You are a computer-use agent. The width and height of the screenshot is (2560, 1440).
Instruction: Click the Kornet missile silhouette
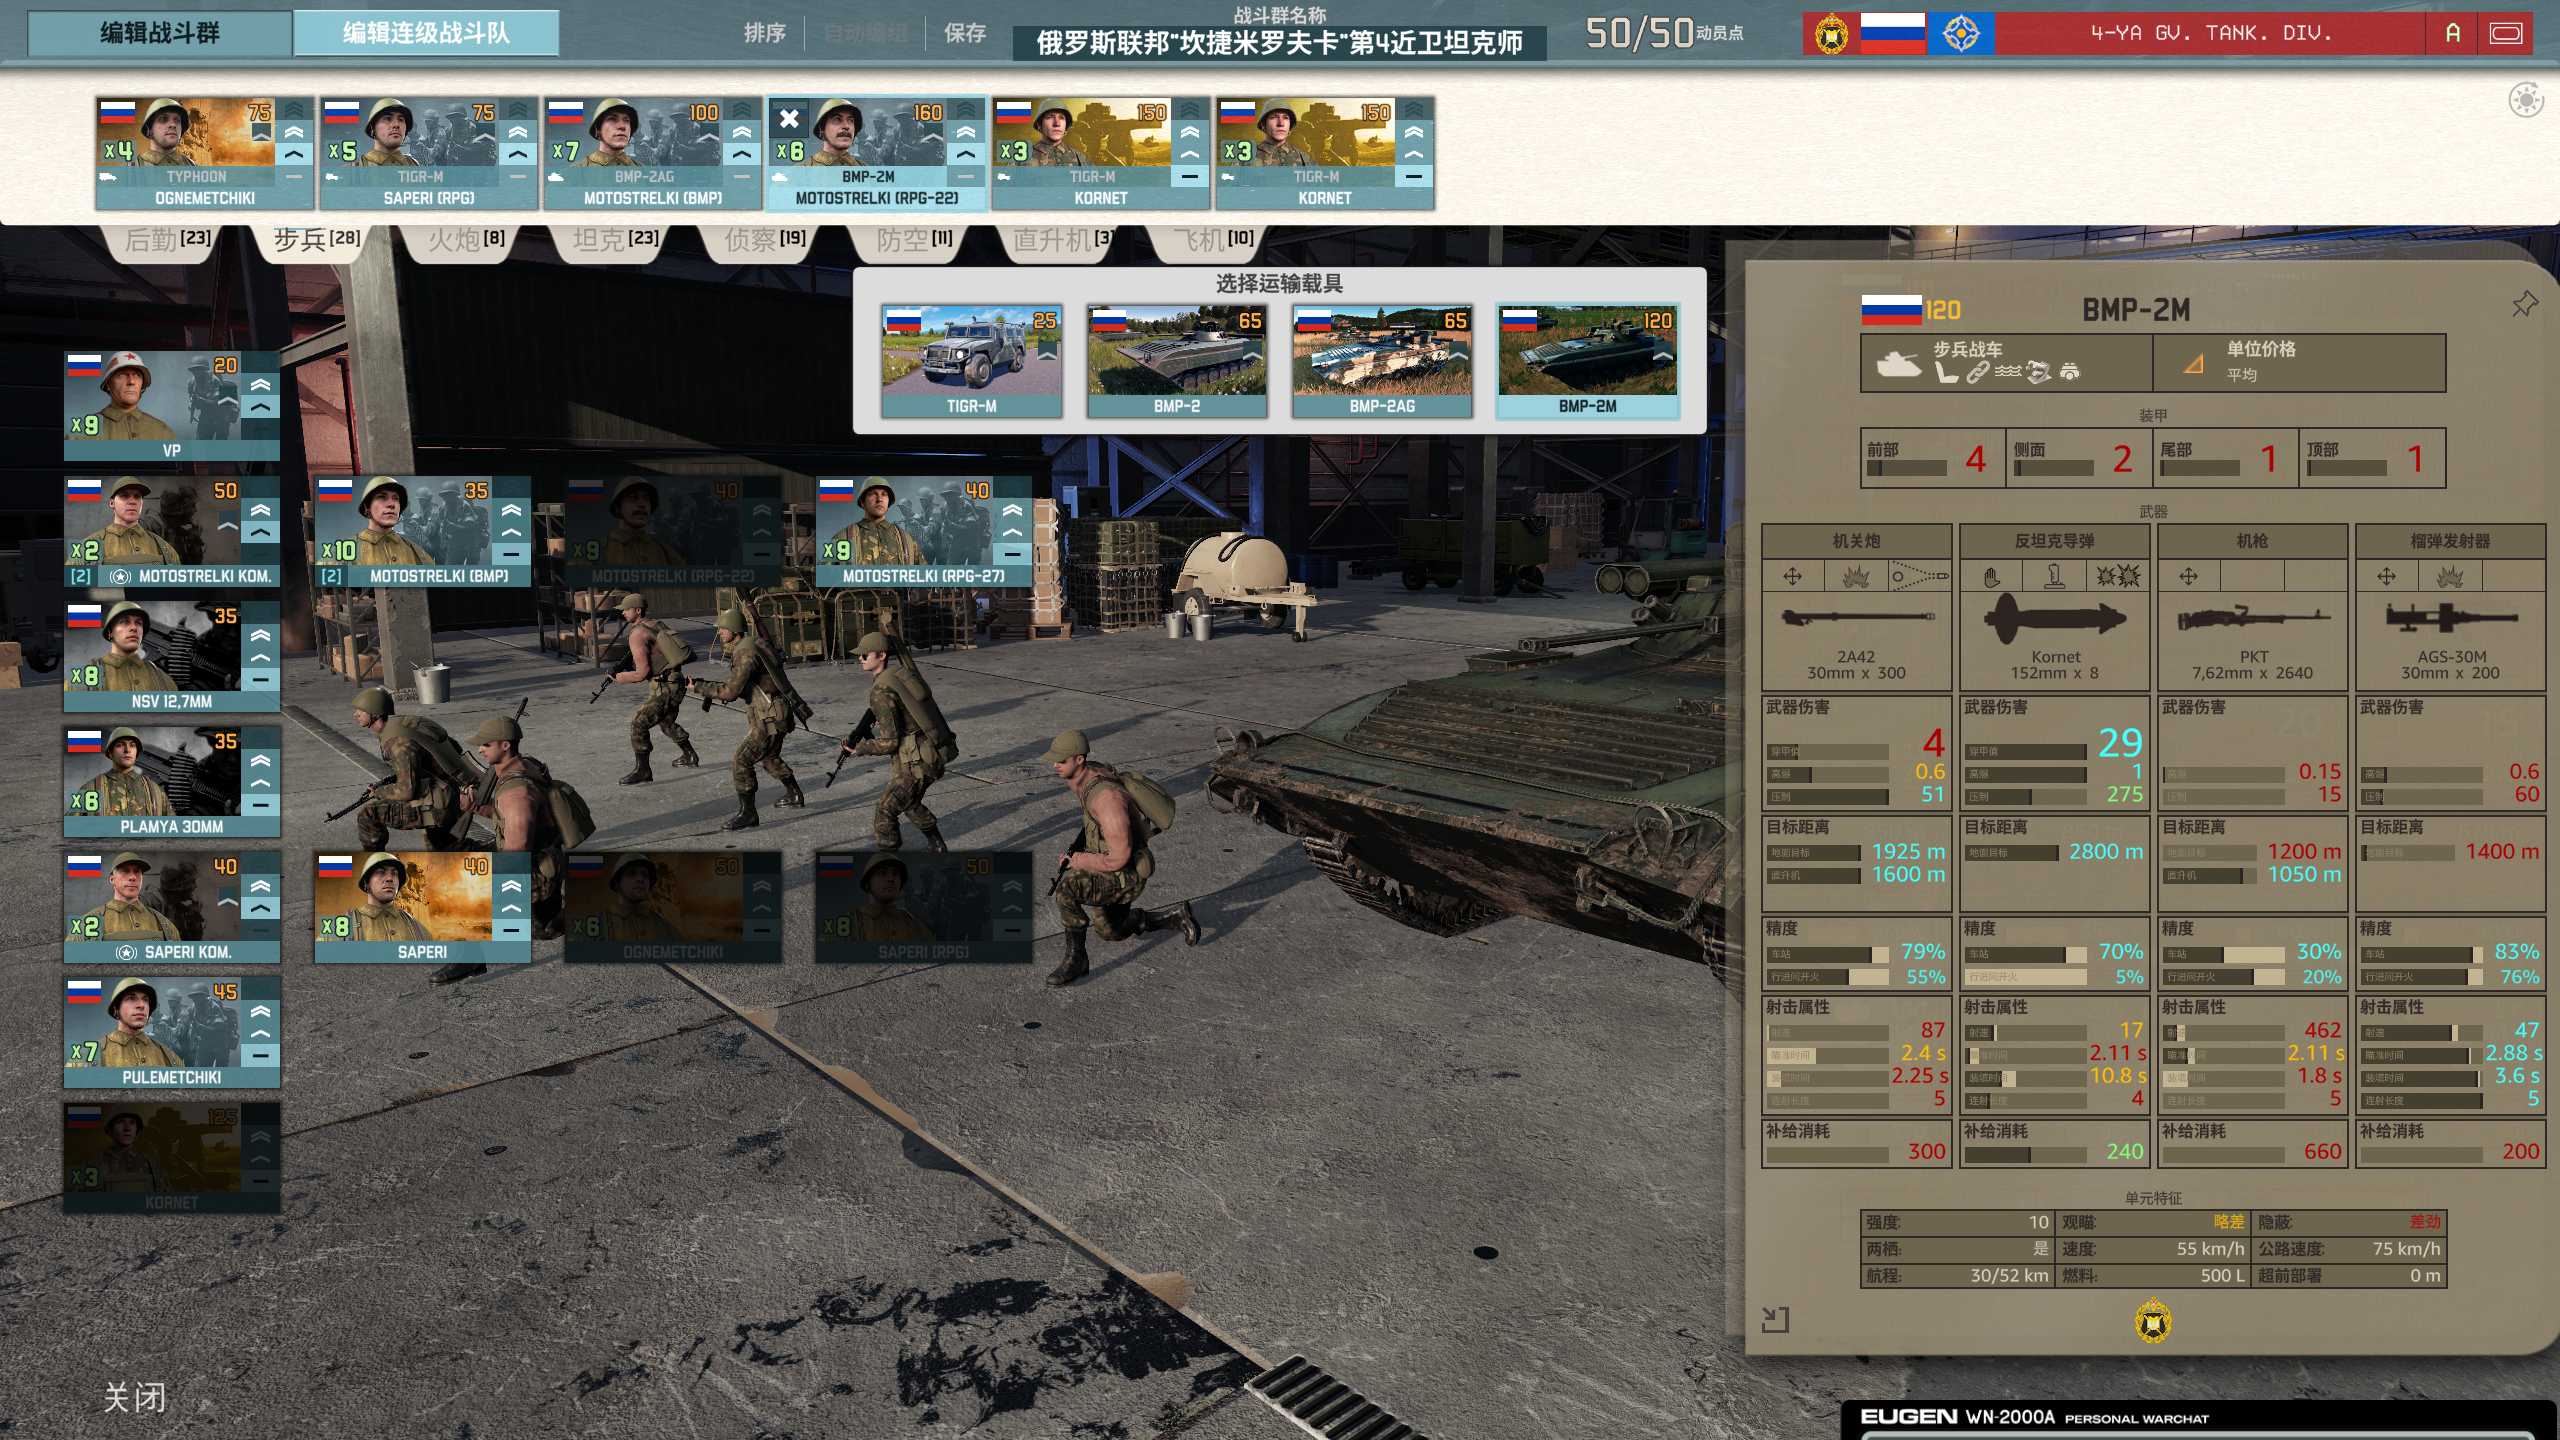tap(2054, 618)
